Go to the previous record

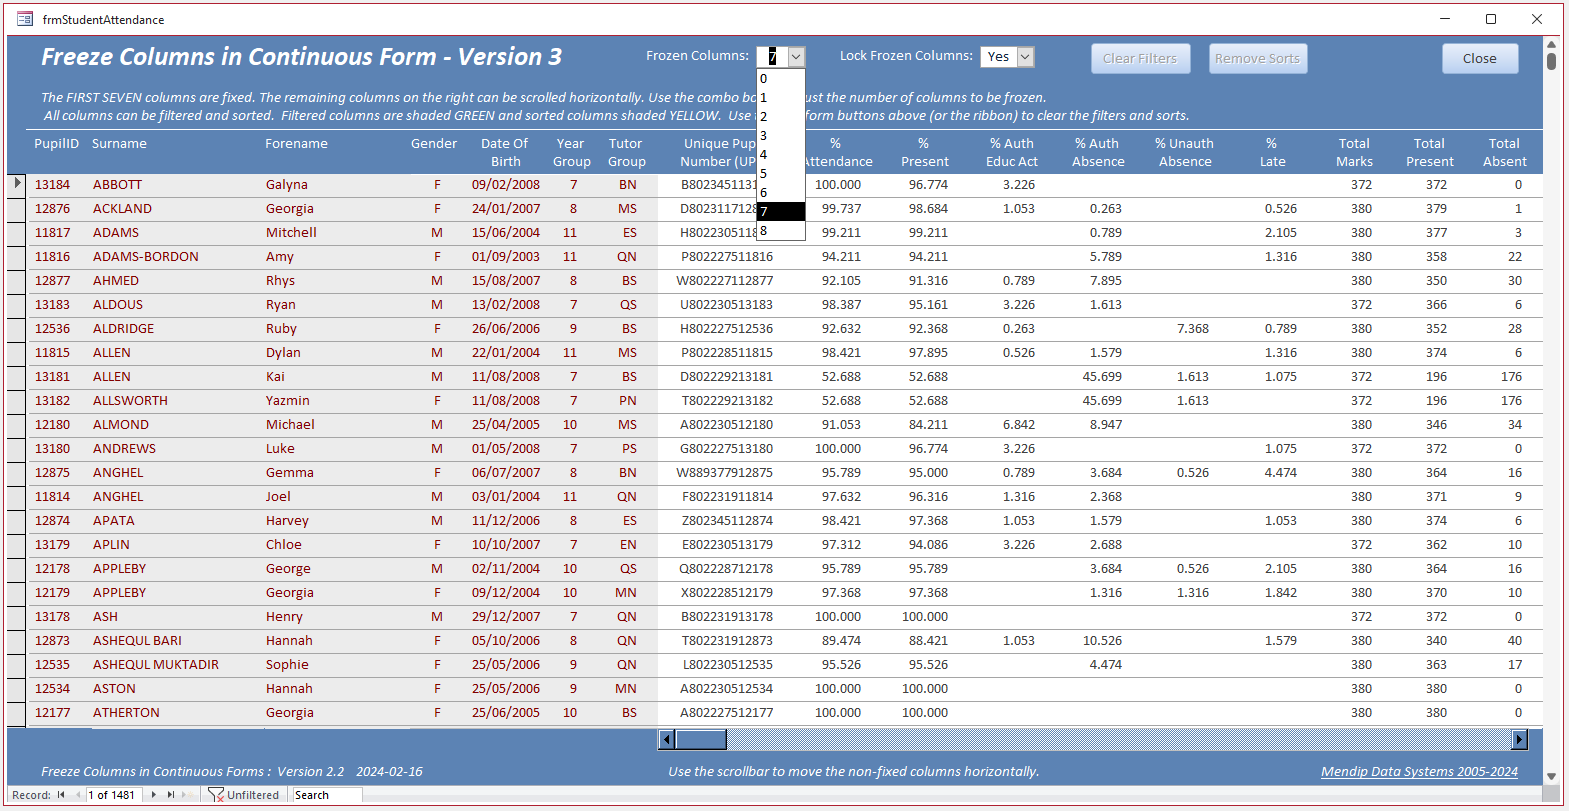(x=78, y=795)
